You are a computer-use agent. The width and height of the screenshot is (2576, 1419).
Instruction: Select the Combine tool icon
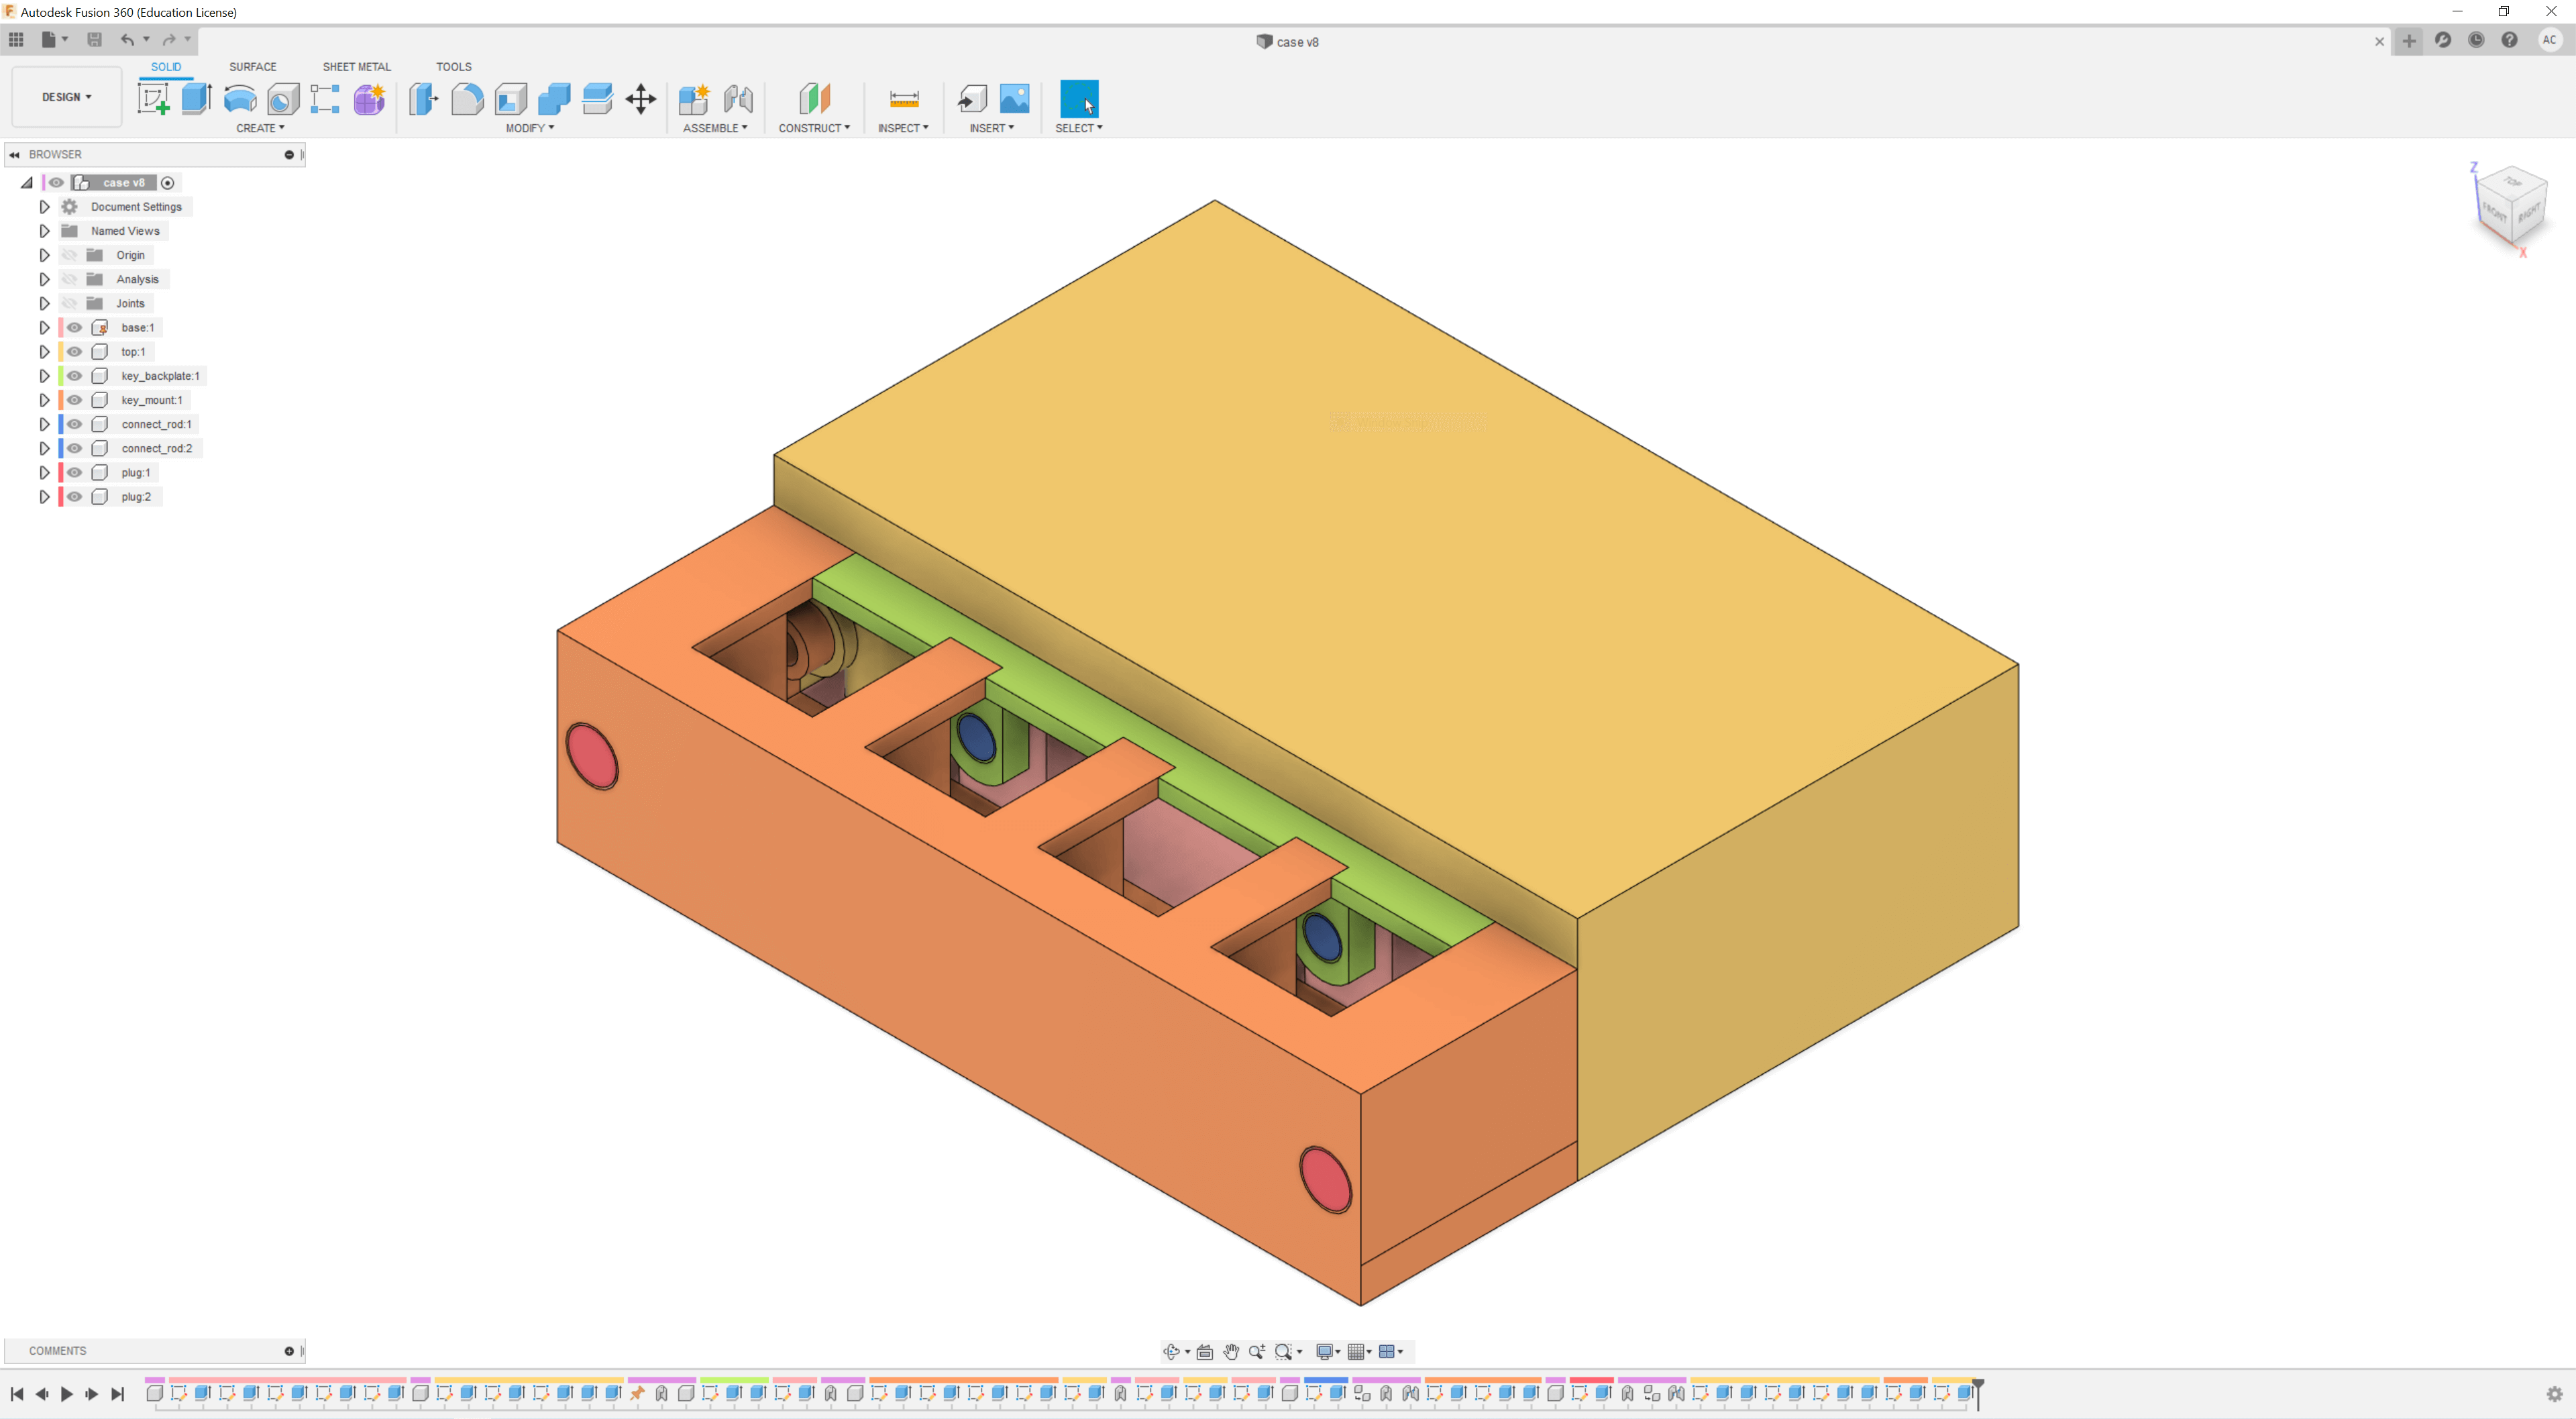pyautogui.click(x=557, y=99)
